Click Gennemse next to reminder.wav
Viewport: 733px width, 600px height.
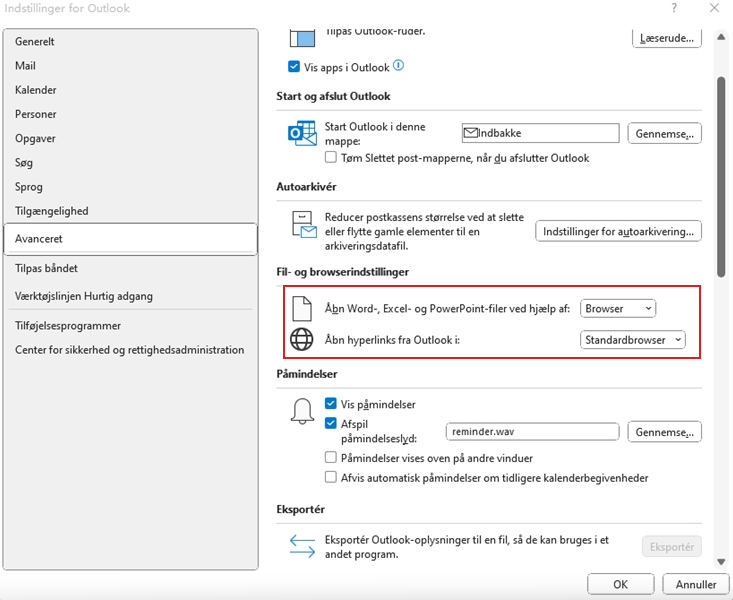point(664,432)
